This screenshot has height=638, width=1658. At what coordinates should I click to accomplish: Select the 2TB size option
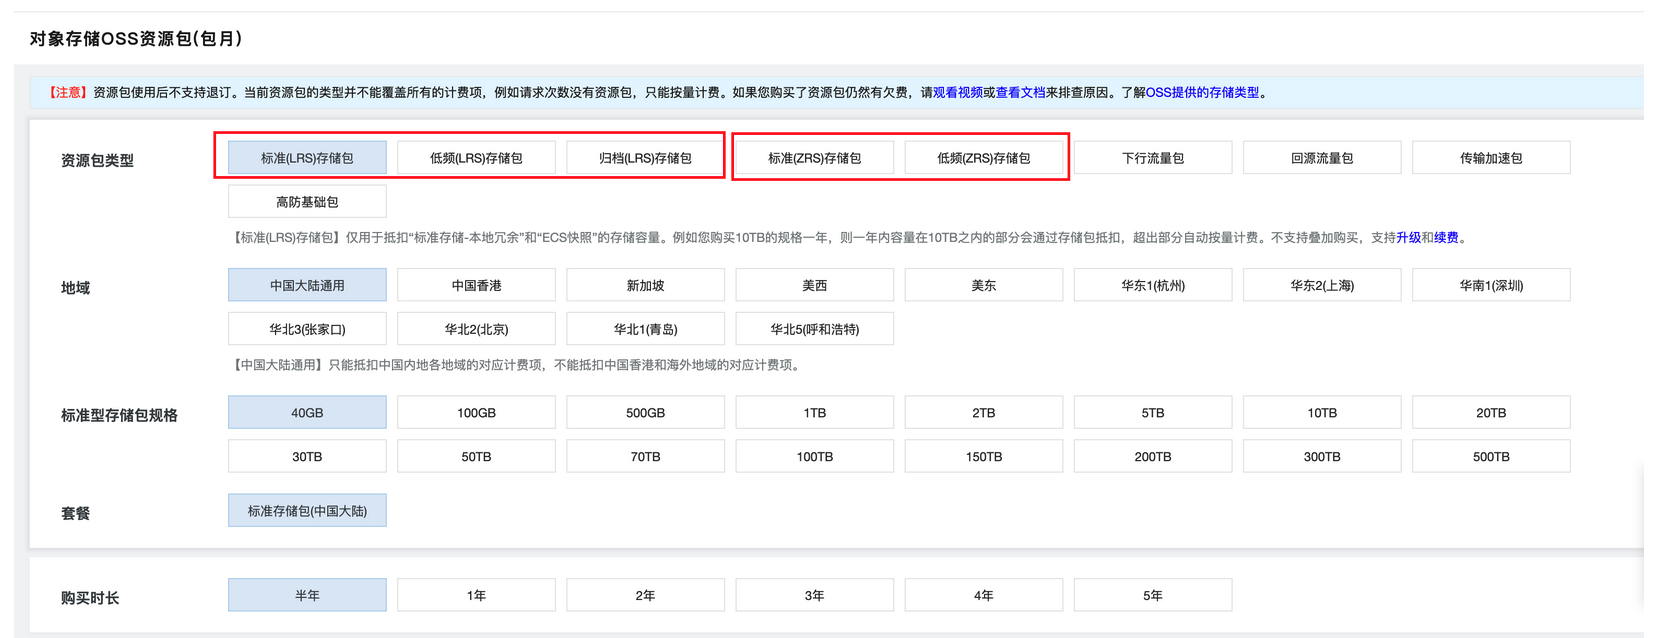coord(983,412)
